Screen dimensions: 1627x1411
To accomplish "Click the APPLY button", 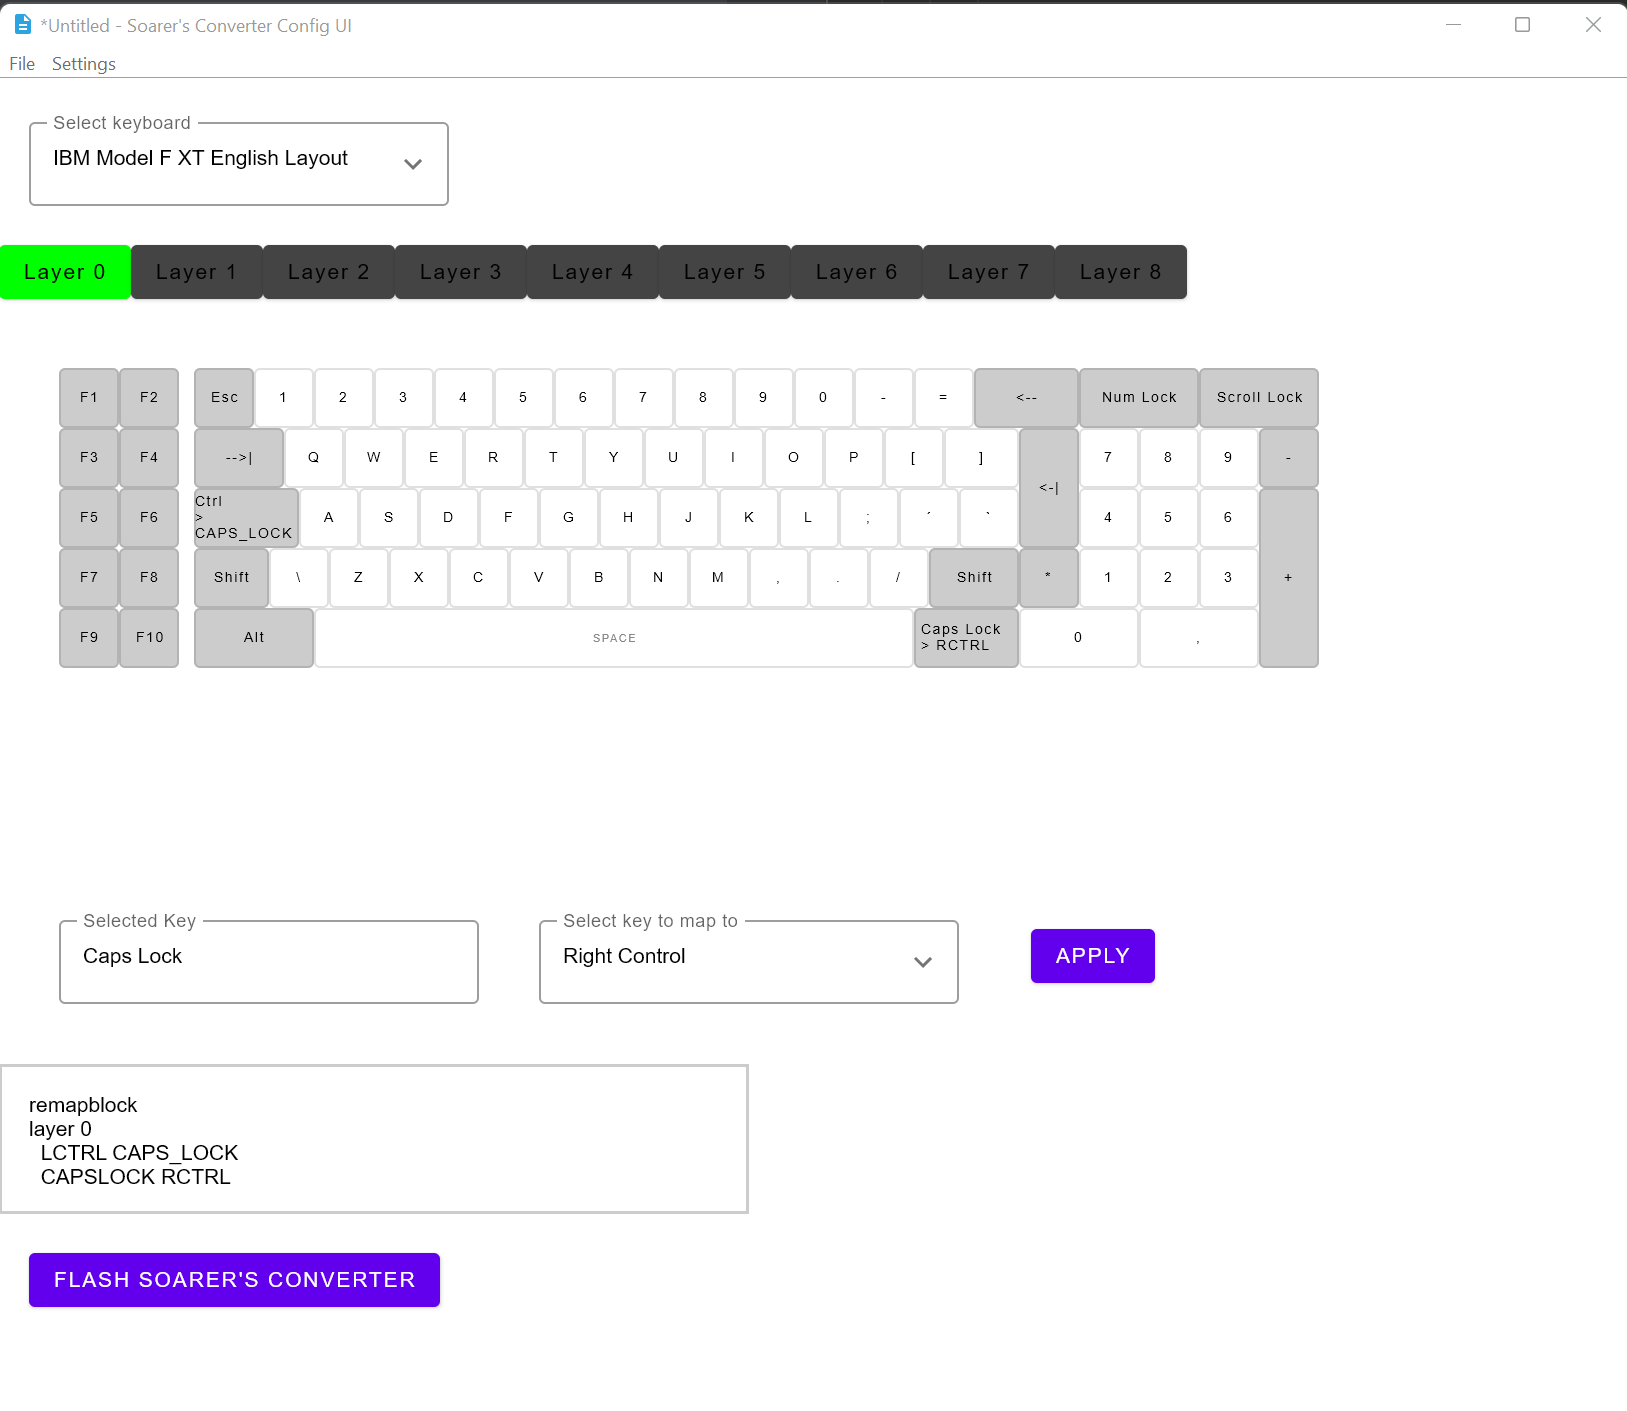I will [1092, 955].
